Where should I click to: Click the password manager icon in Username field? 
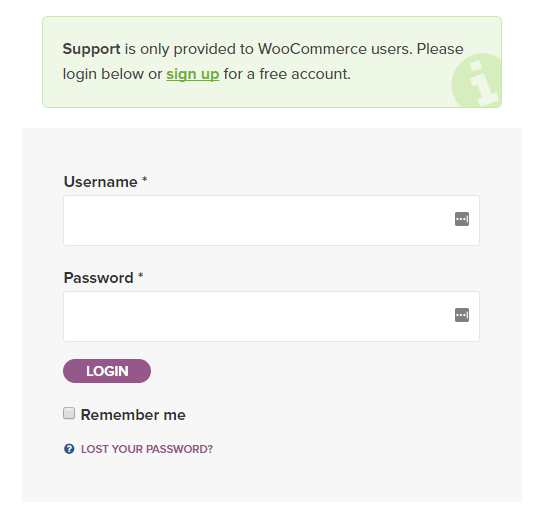pyautogui.click(x=461, y=219)
